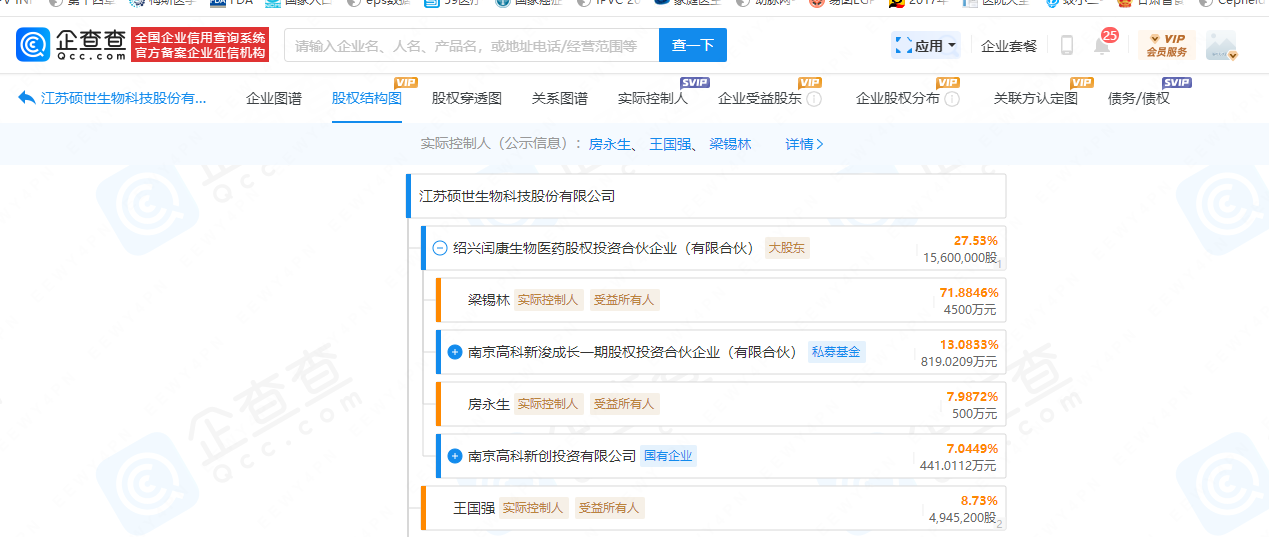Viewport: 1269px width, 537px height.
Task: Click 受益所有人 tag on 房永生 row
Action: click(624, 404)
